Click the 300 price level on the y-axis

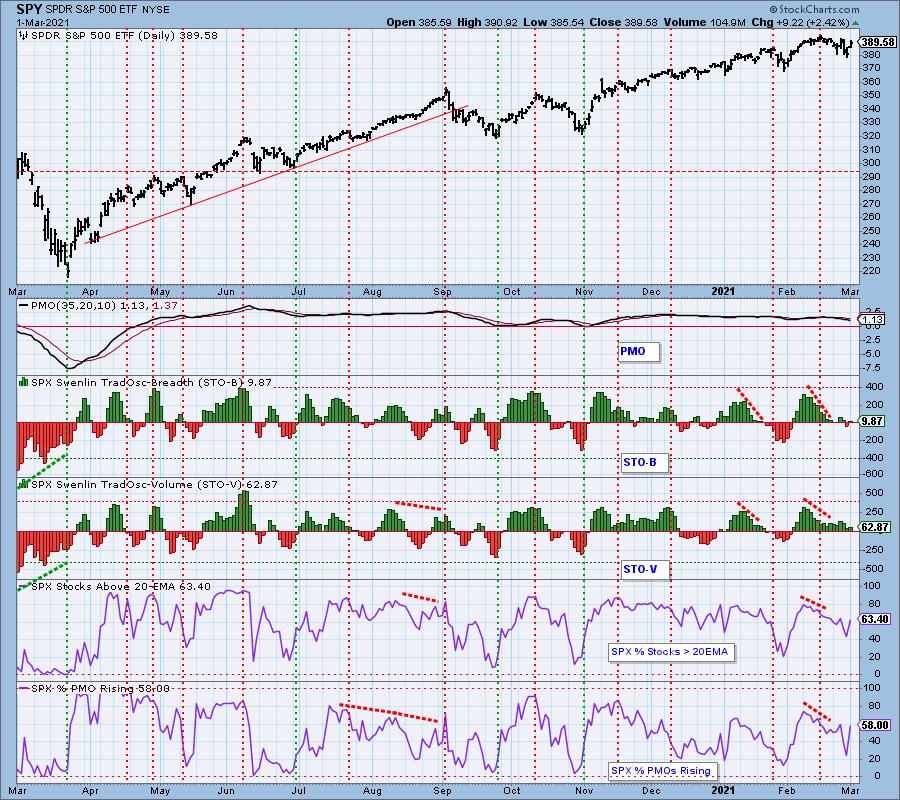pos(871,163)
